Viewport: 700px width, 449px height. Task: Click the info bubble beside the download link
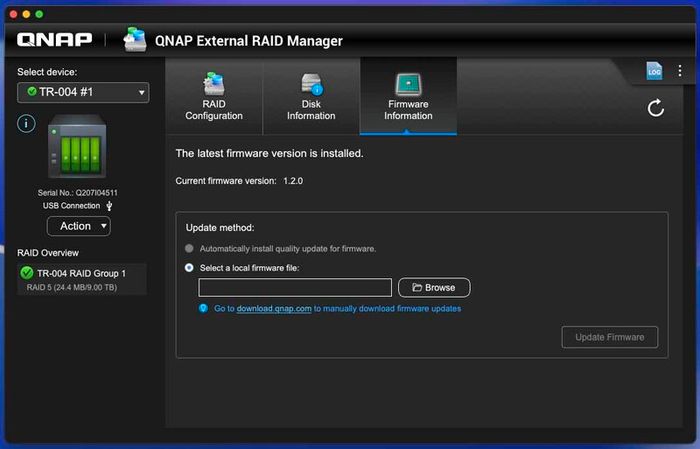click(x=203, y=308)
